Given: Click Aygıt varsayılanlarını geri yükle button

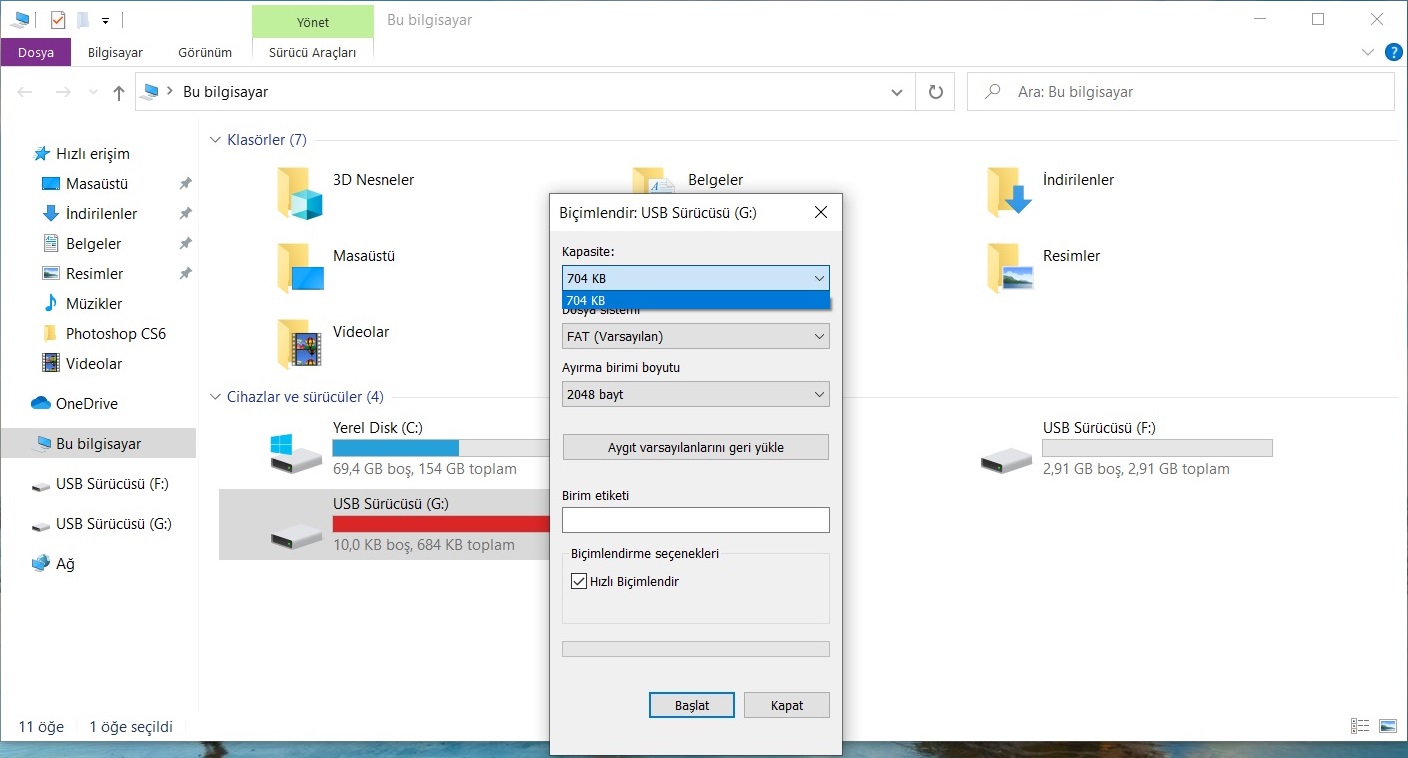Looking at the screenshot, I should pyautogui.click(x=696, y=447).
